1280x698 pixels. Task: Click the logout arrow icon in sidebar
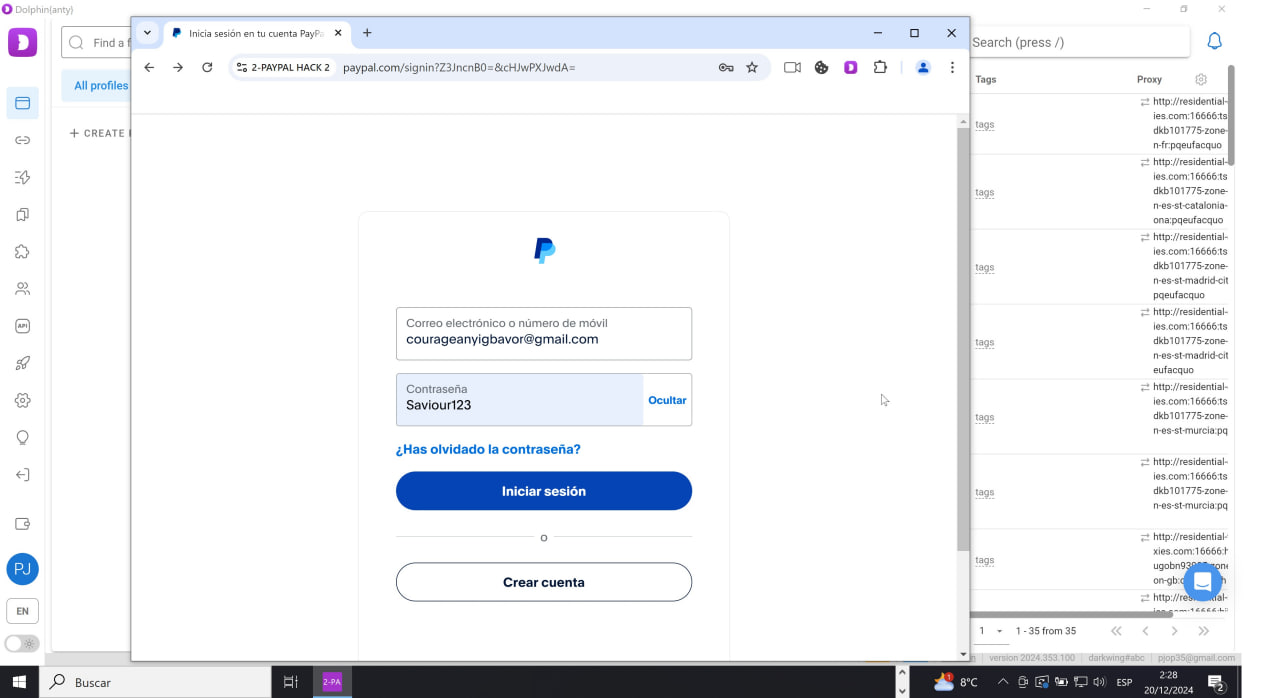pyautogui.click(x=22, y=475)
